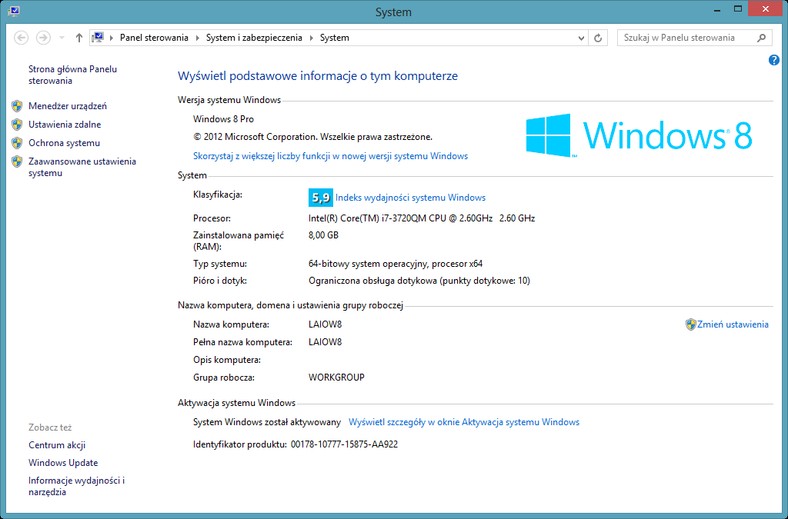Screen dimensions: 788x519
Task: Expand the recent locations dropdown arrow
Action: click(x=61, y=38)
